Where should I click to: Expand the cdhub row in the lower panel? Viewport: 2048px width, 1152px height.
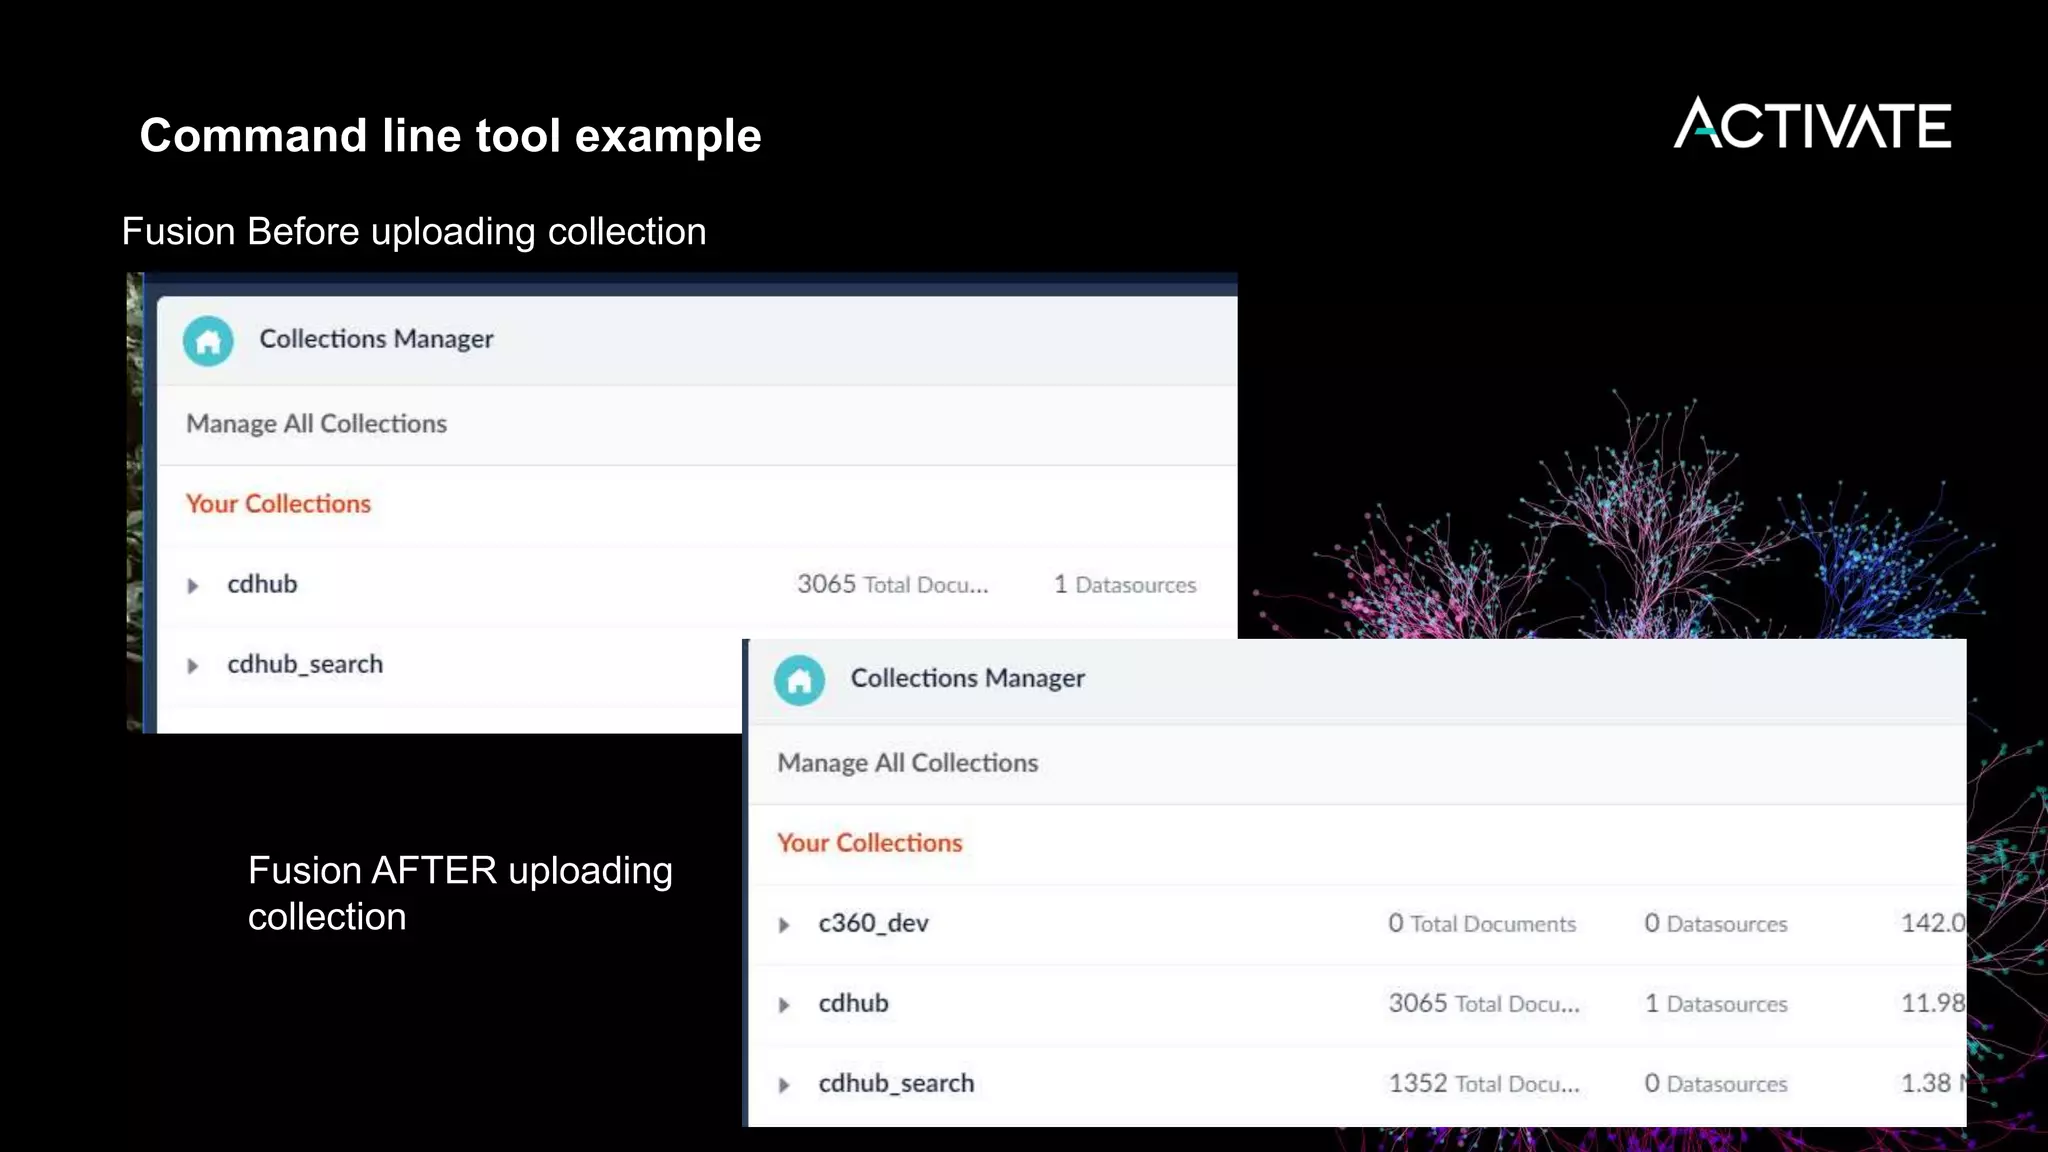[x=784, y=1005]
